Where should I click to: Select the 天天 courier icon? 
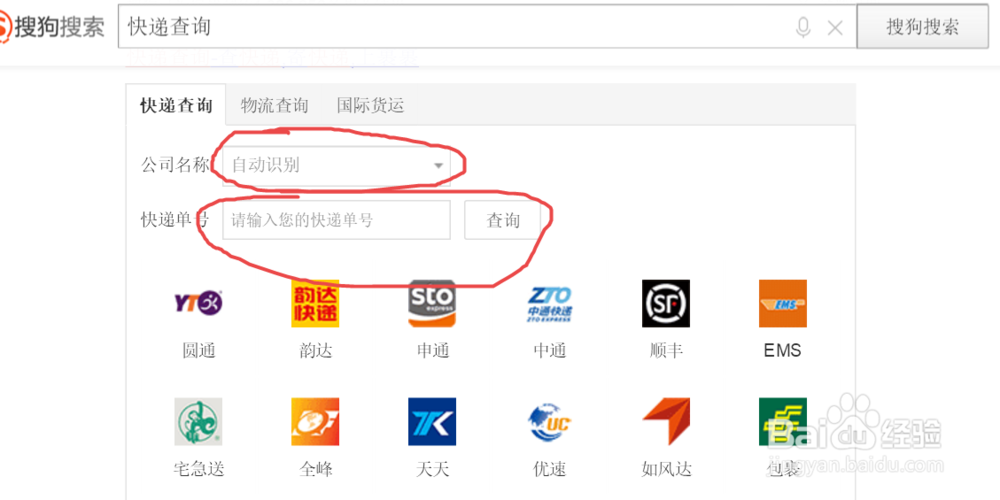tap(432, 422)
